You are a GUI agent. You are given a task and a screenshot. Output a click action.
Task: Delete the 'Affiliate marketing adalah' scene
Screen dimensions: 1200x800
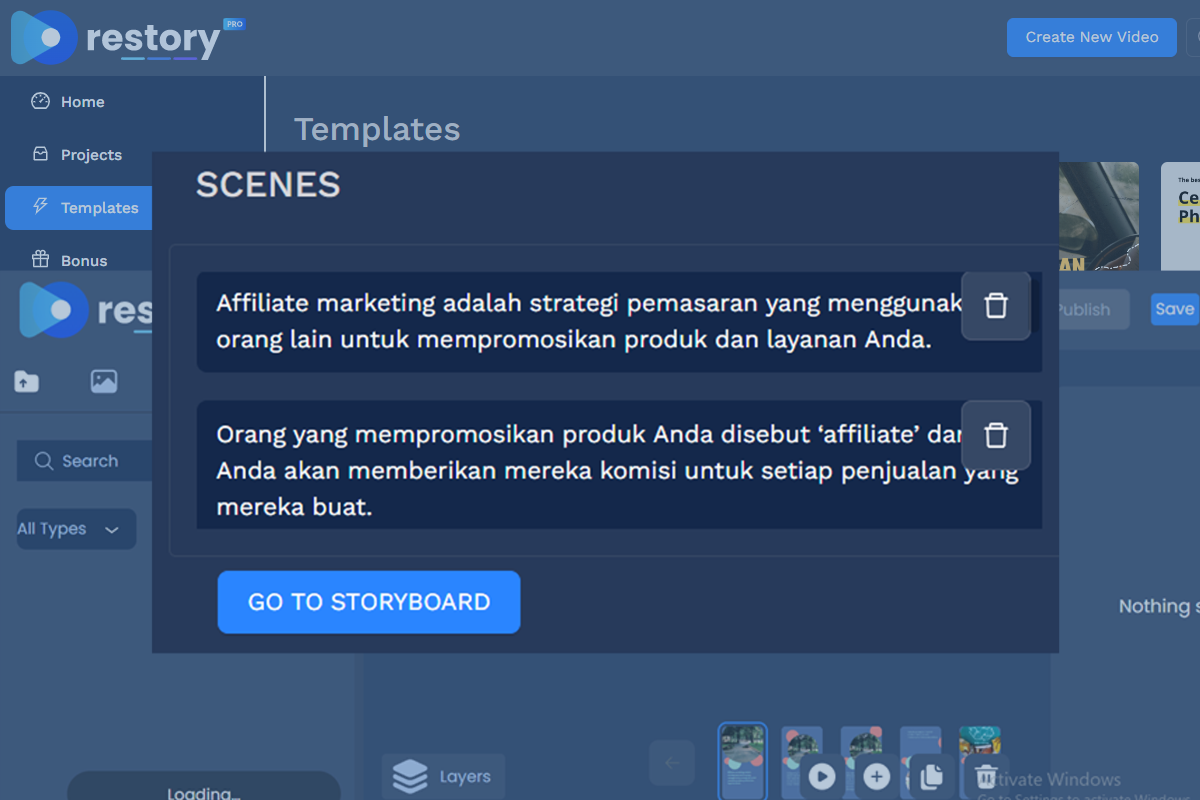click(996, 306)
